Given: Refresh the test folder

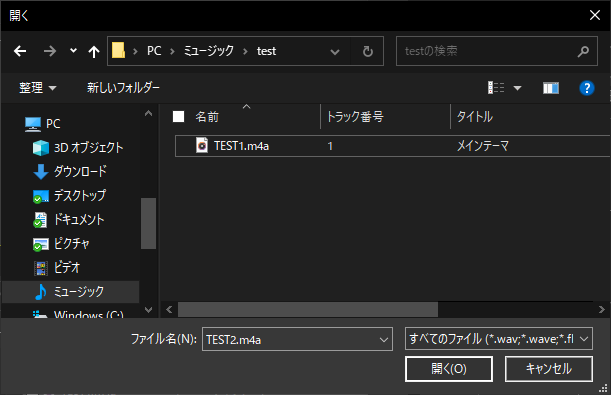Looking at the screenshot, I should (367, 51).
